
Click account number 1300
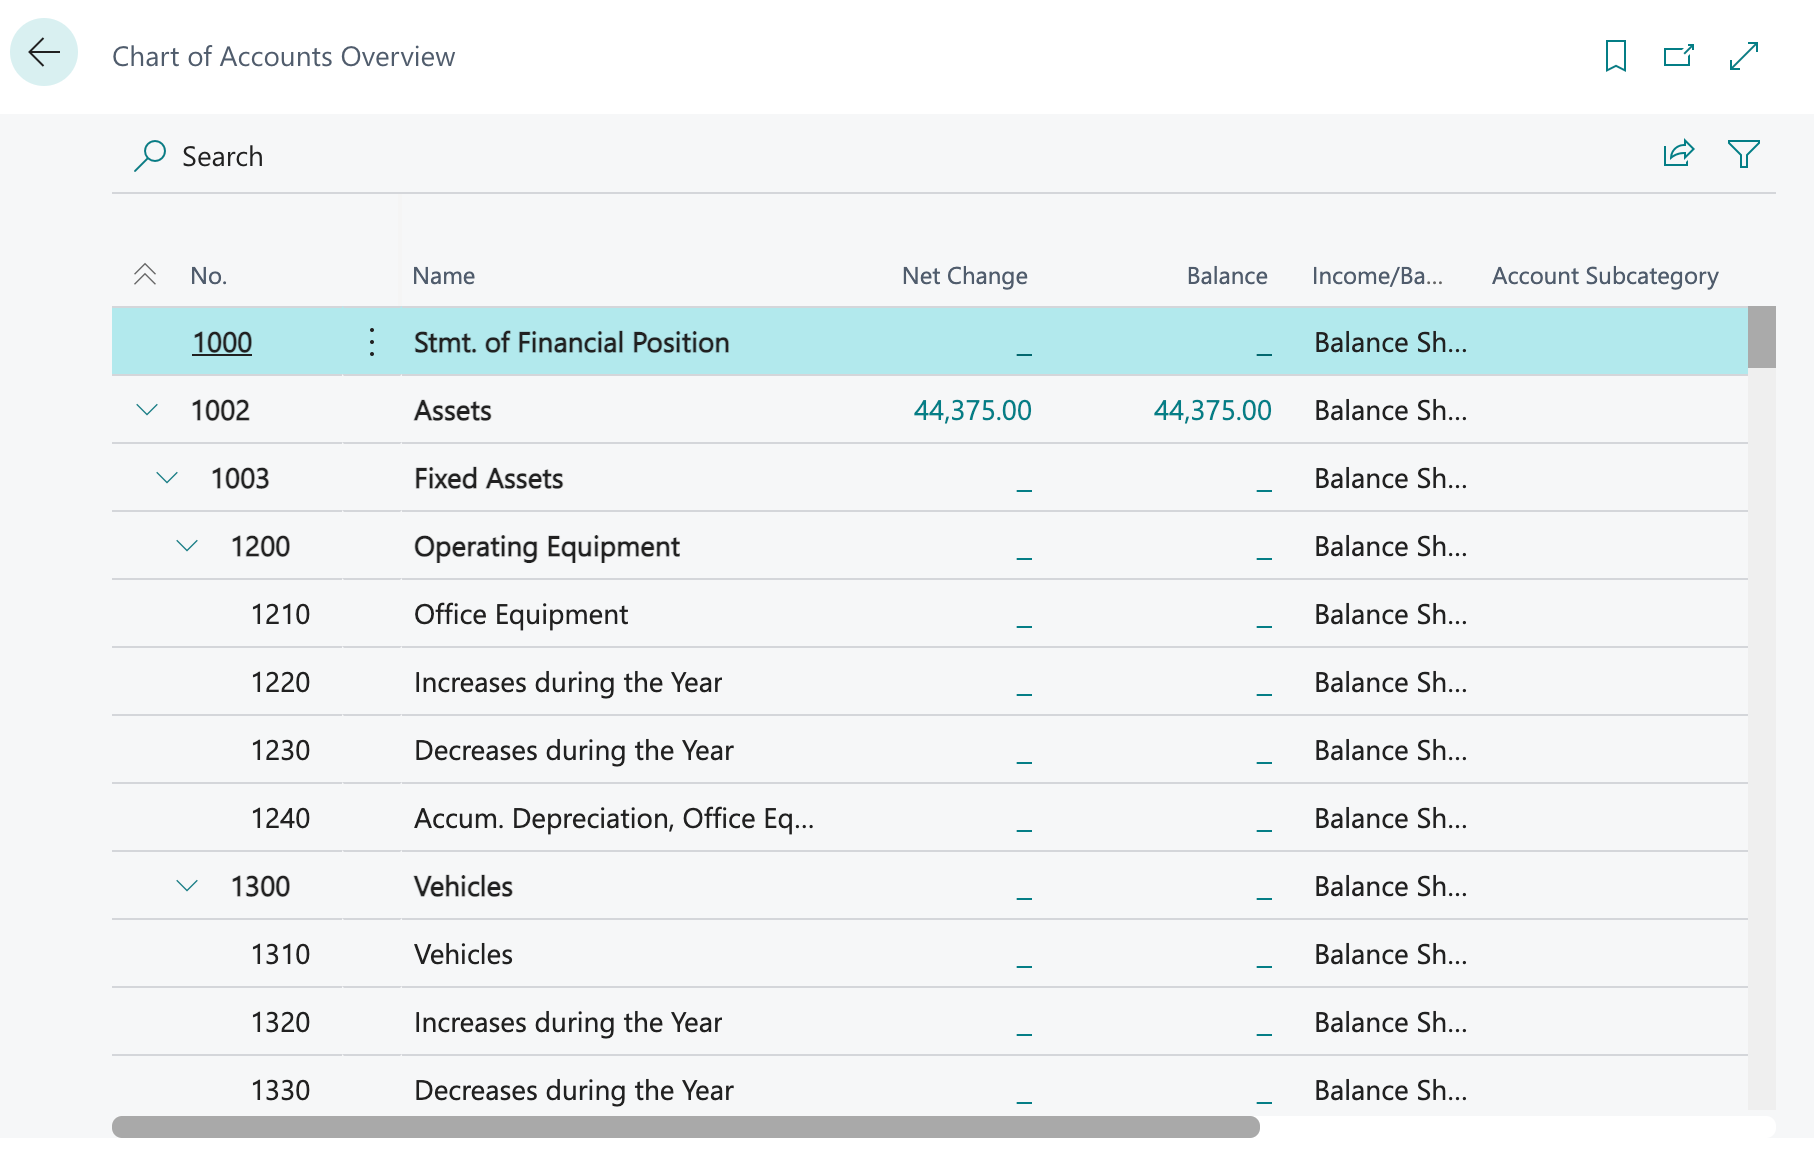coord(260,886)
